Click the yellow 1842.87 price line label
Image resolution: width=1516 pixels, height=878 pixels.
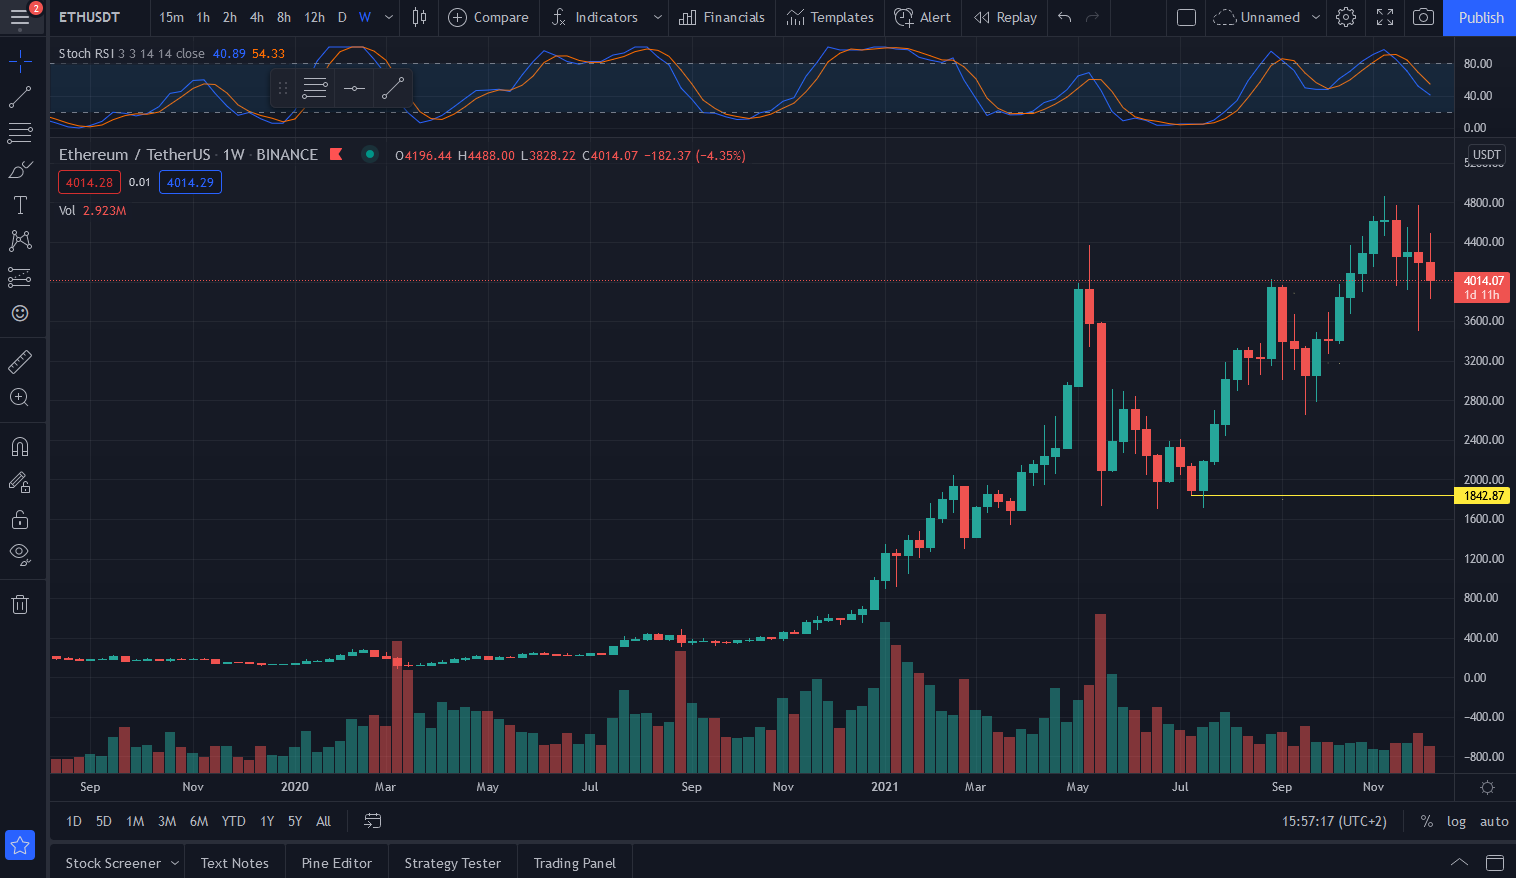point(1484,496)
